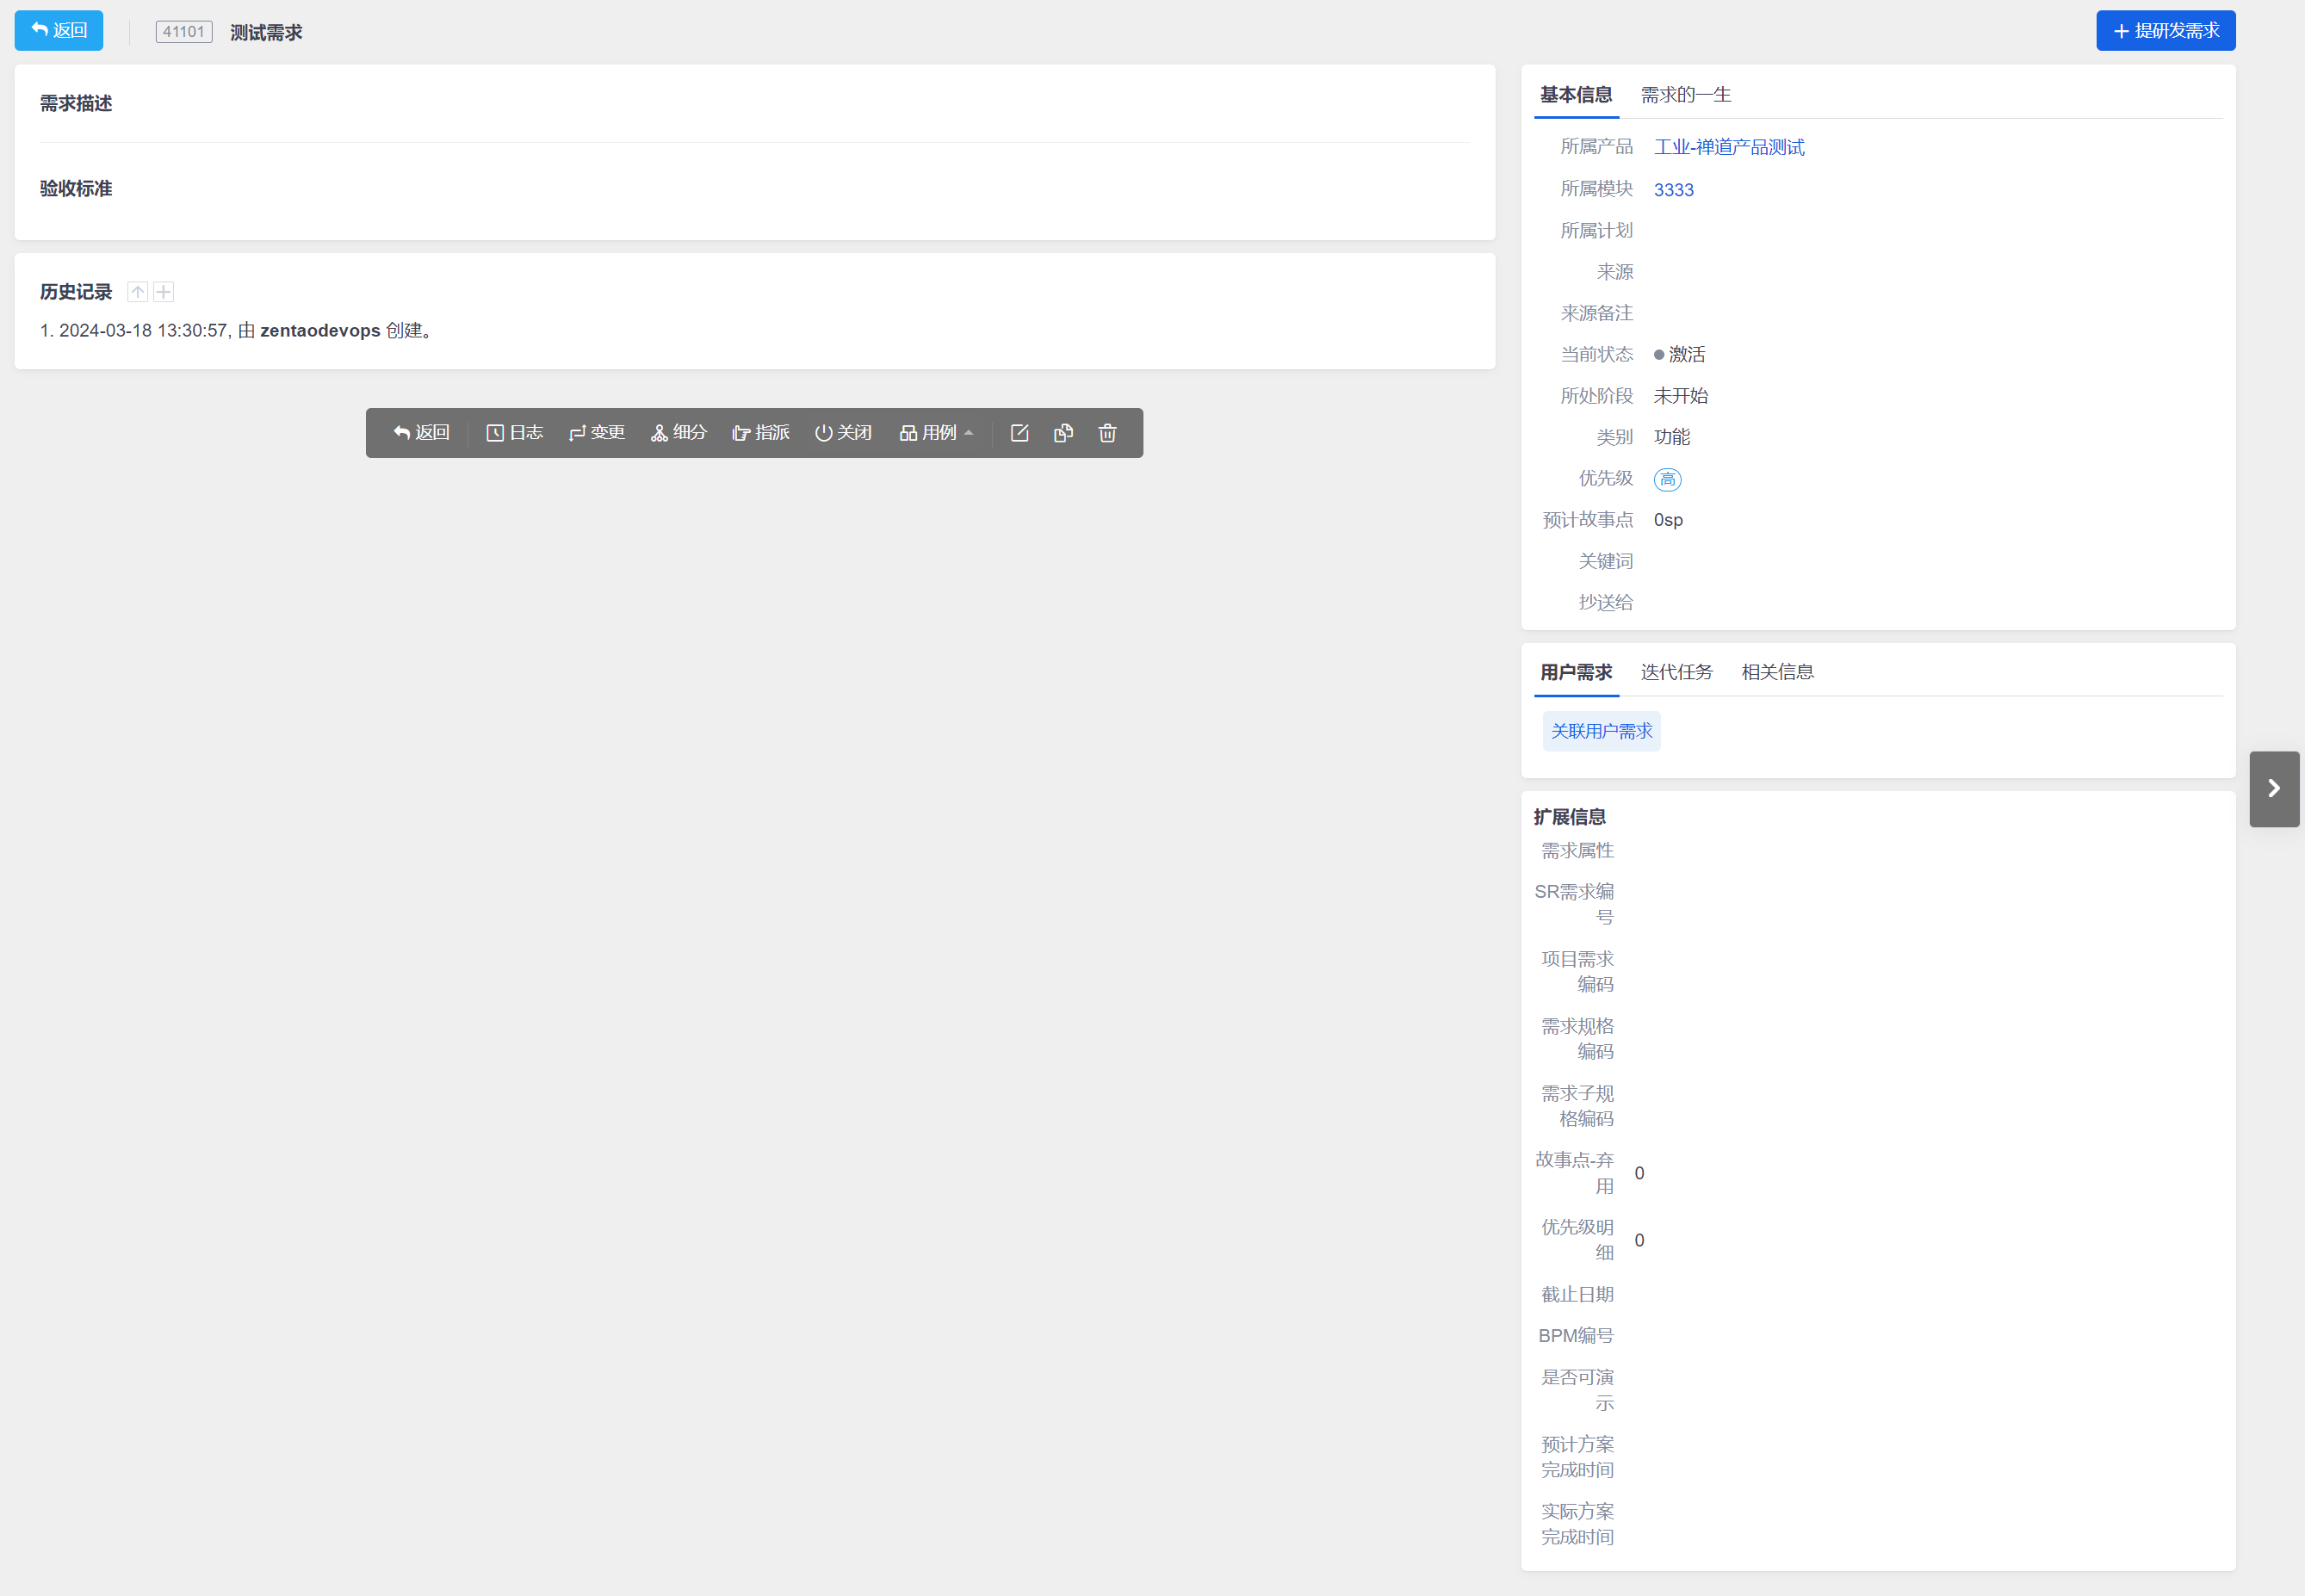Expand all history records with plus icon

[164, 292]
